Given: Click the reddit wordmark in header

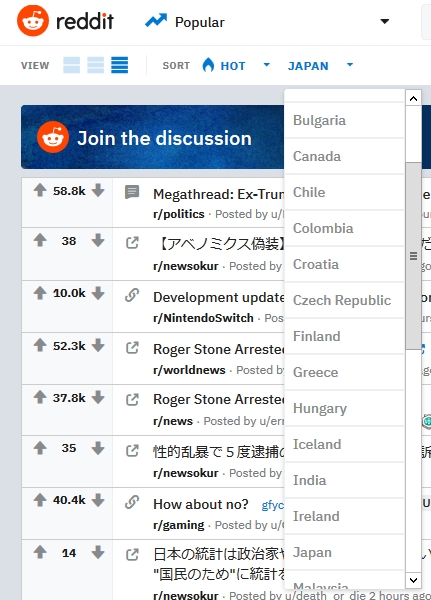Looking at the screenshot, I should point(85,21).
